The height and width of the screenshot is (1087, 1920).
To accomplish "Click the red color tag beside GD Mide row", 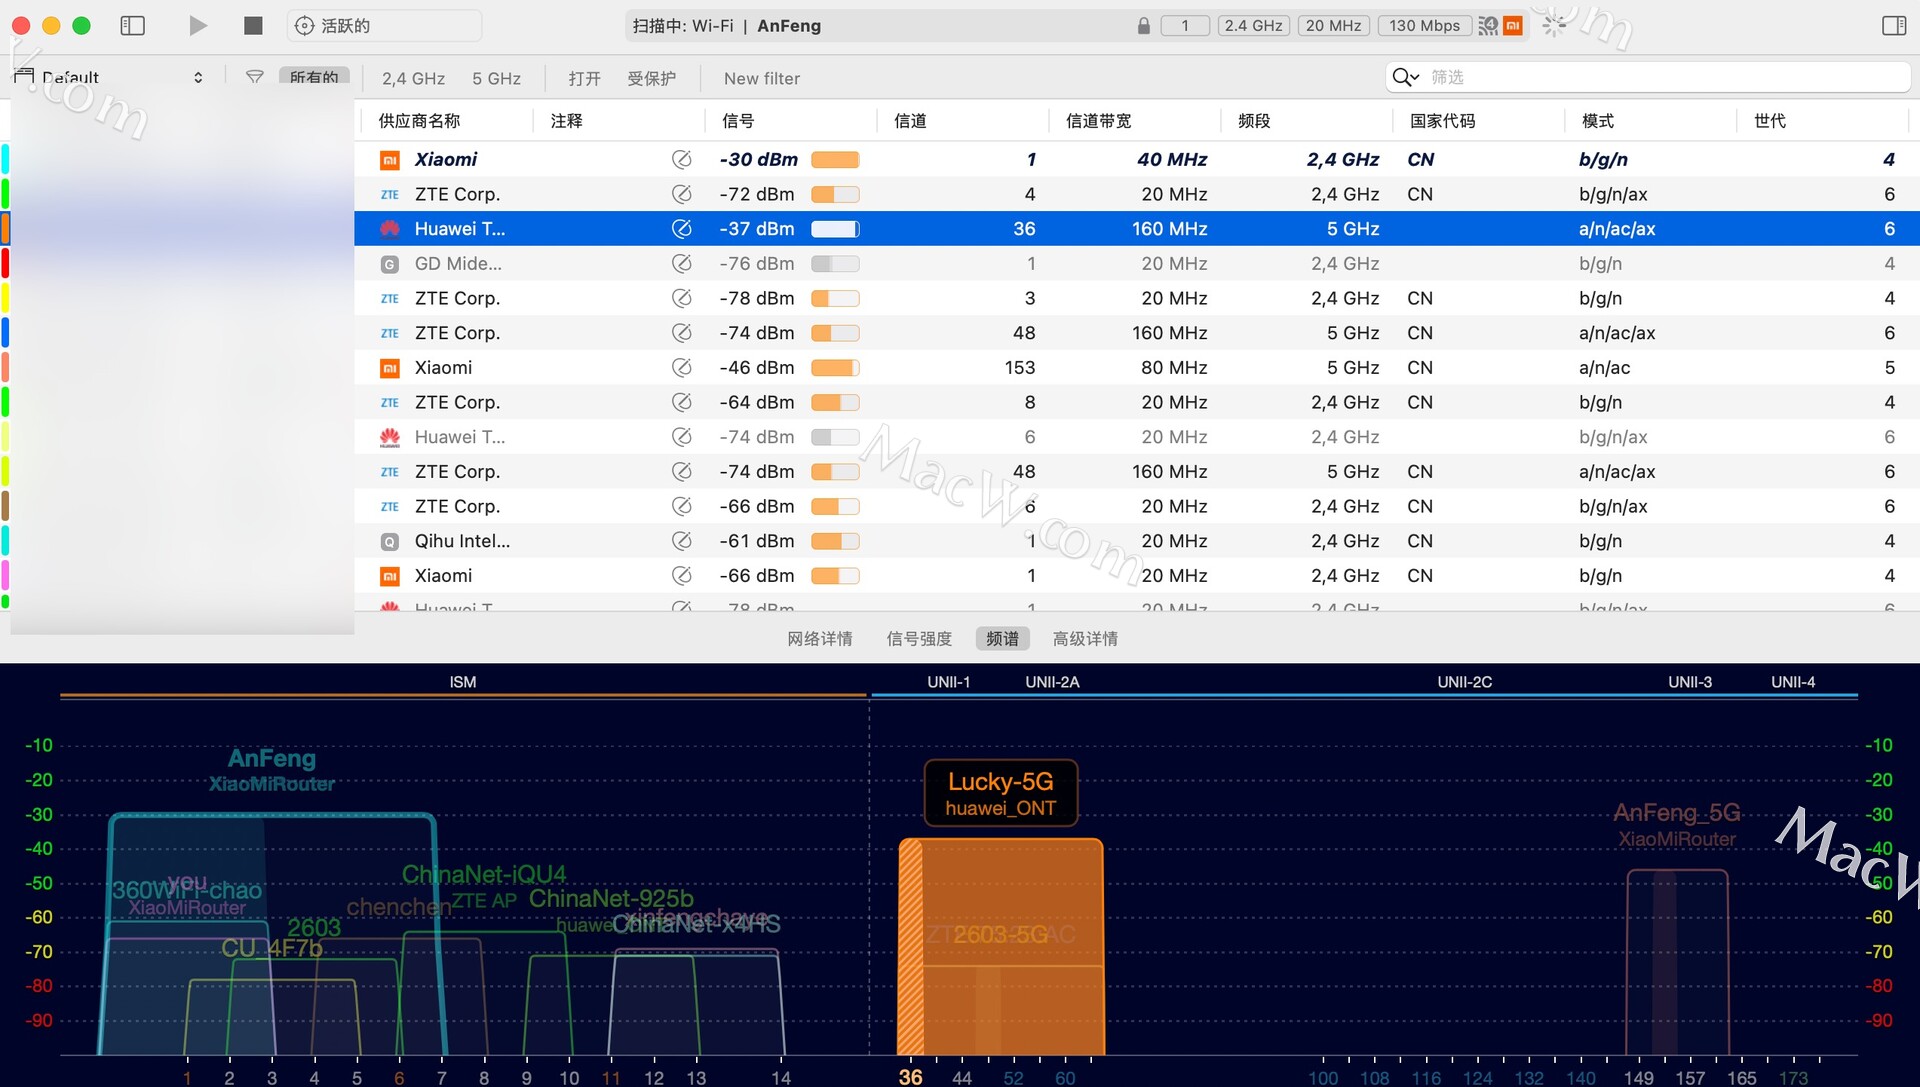I will (x=5, y=264).
